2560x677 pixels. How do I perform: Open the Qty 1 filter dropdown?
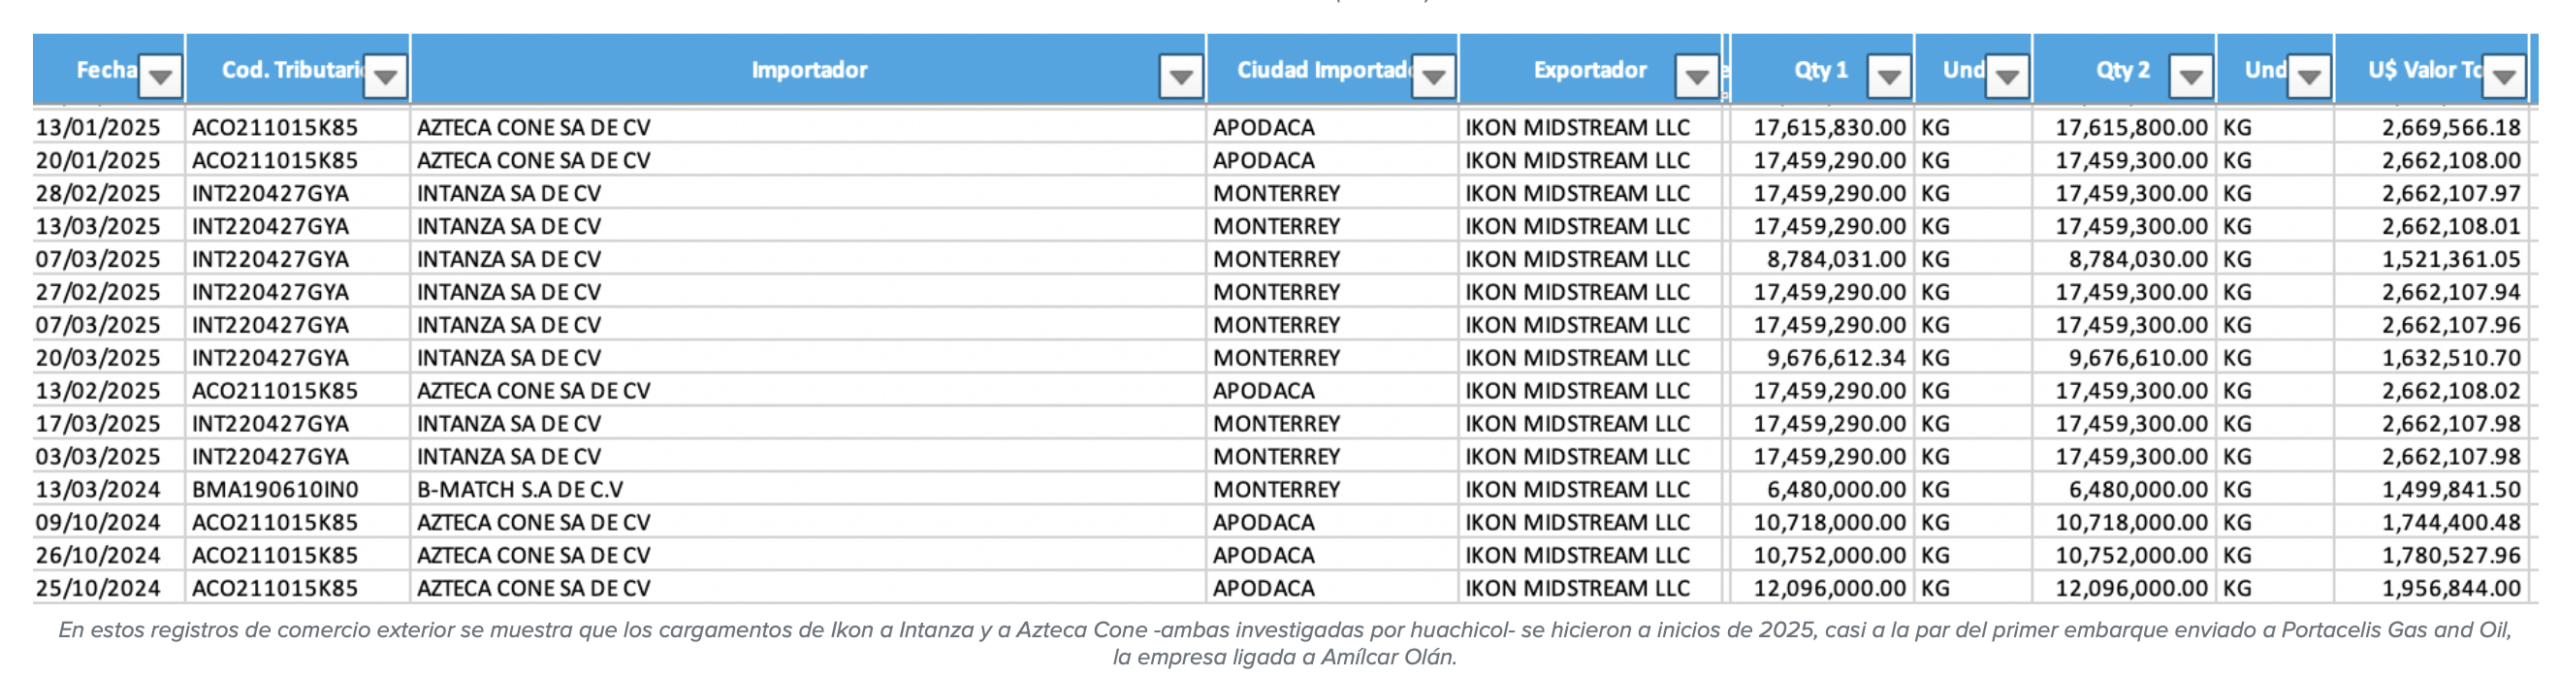1889,76
